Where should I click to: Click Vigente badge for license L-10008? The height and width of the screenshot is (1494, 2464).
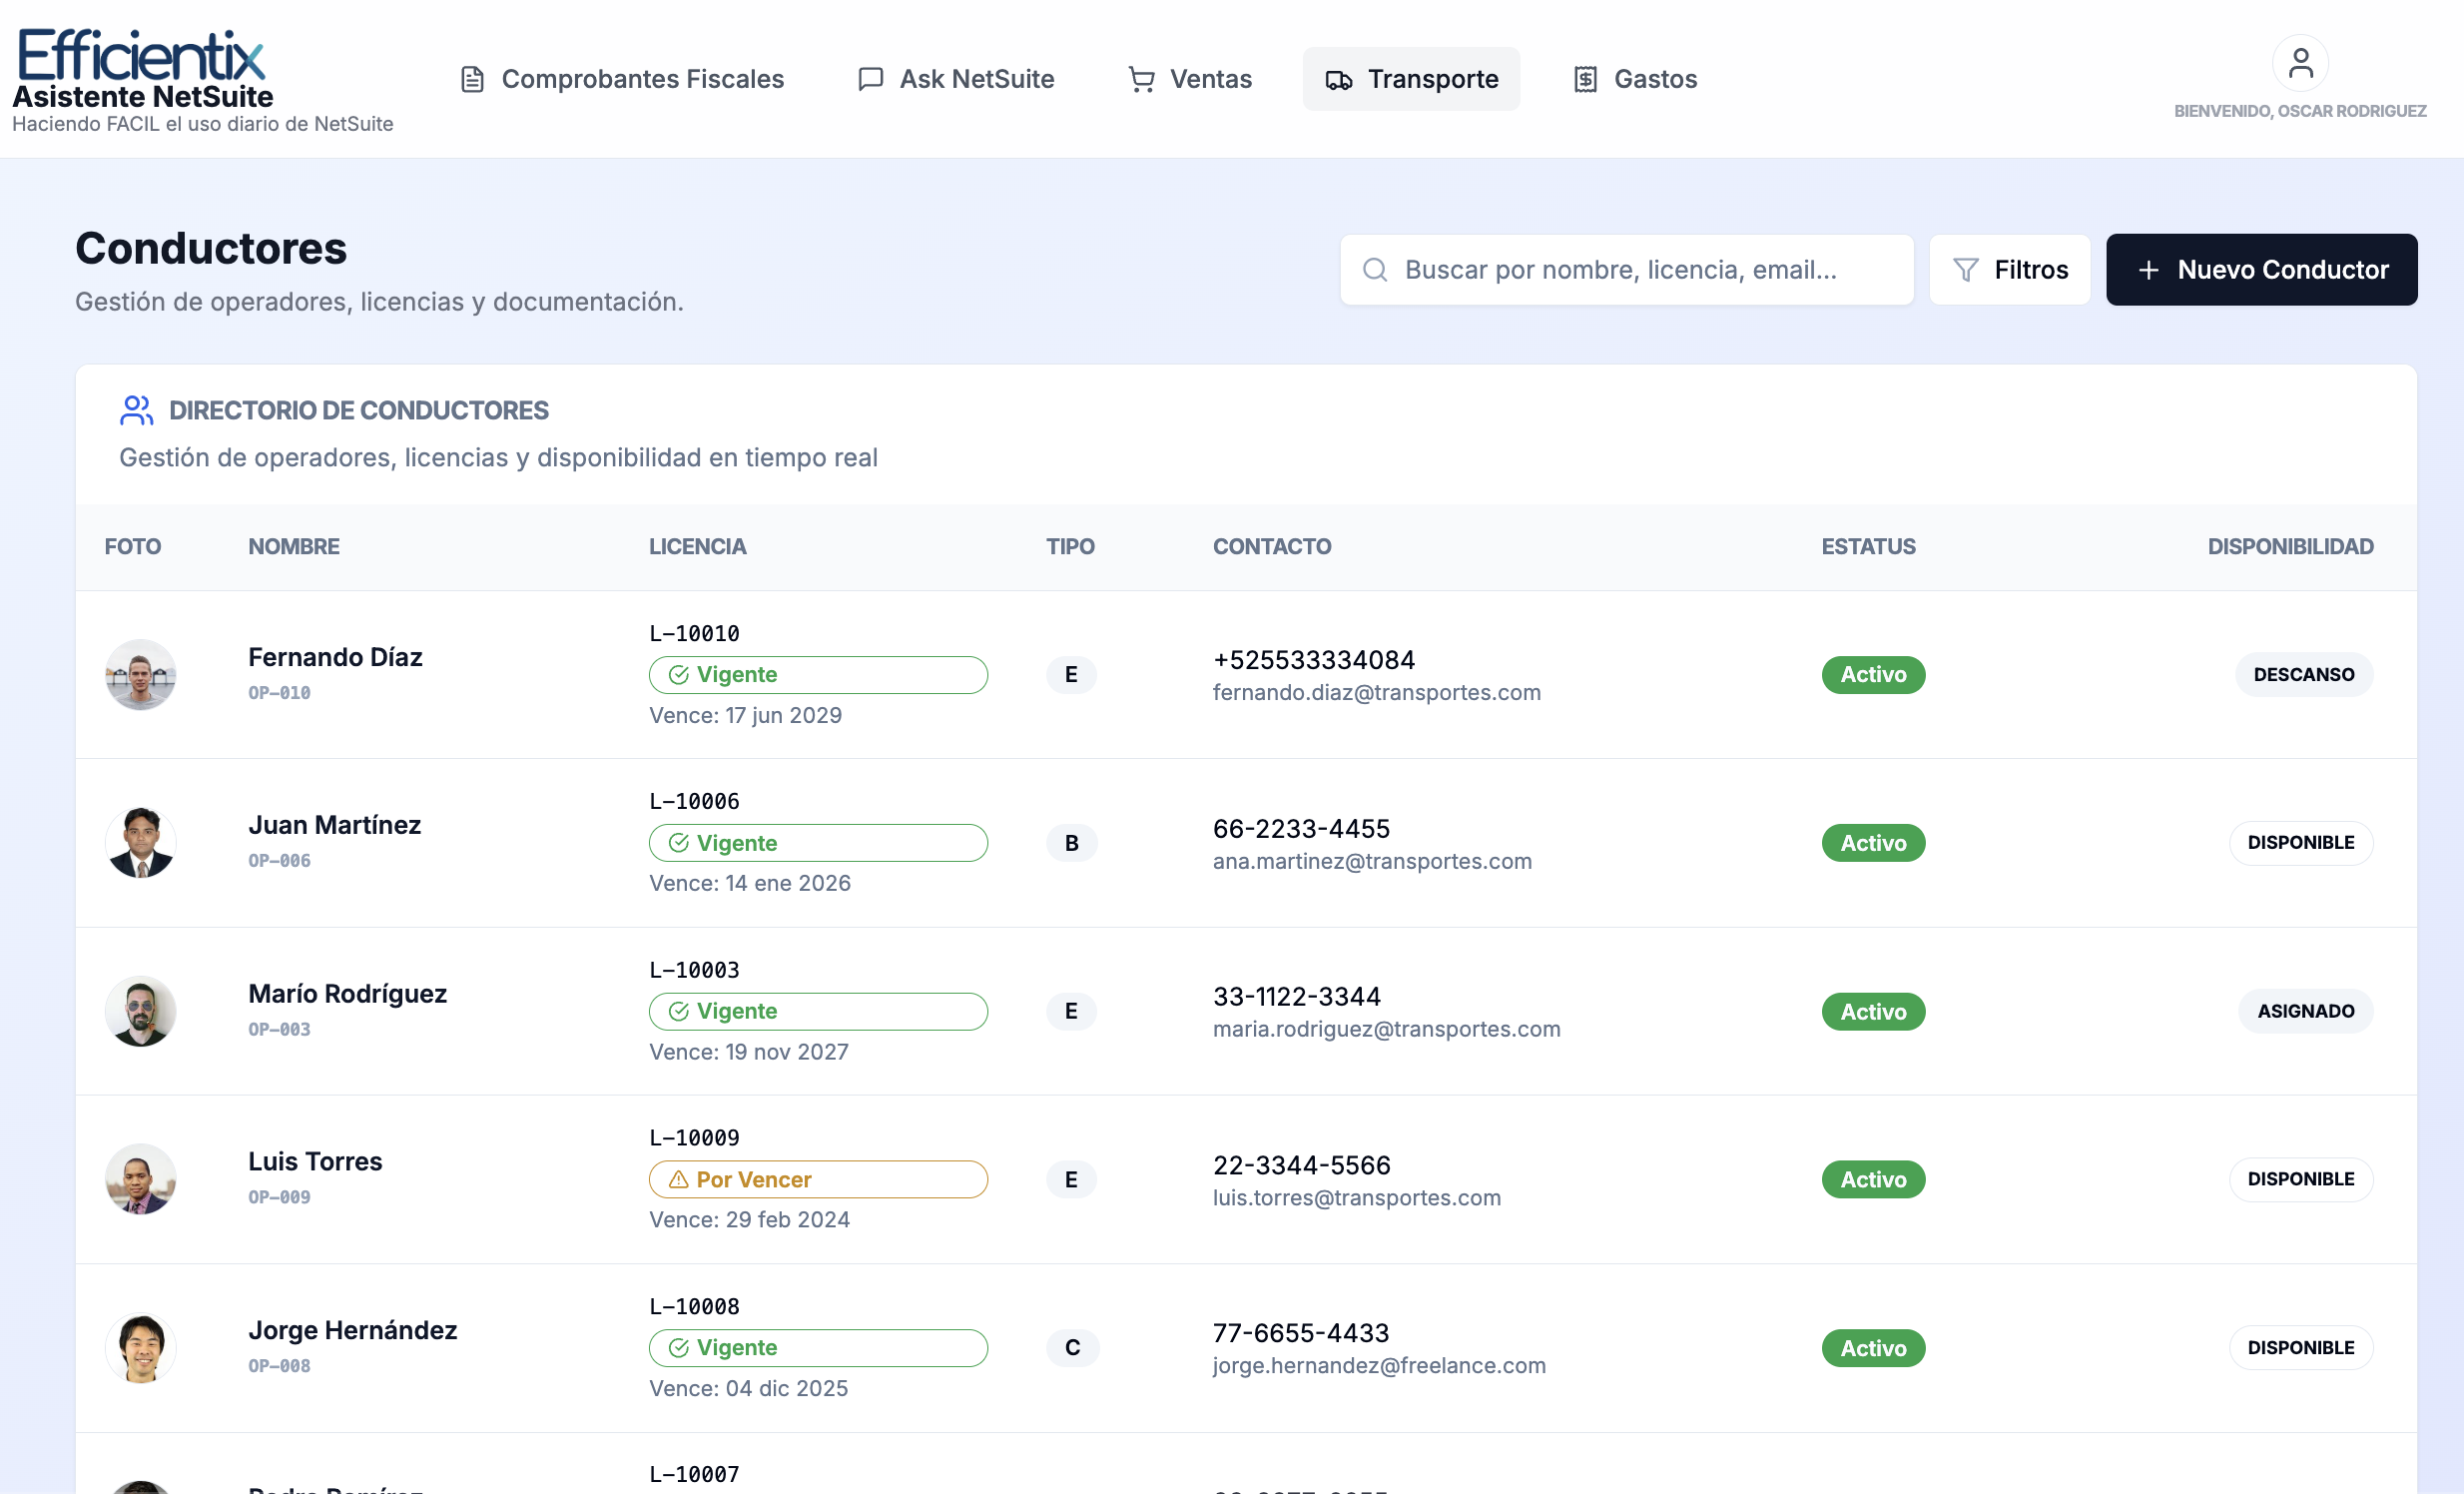coord(818,1348)
